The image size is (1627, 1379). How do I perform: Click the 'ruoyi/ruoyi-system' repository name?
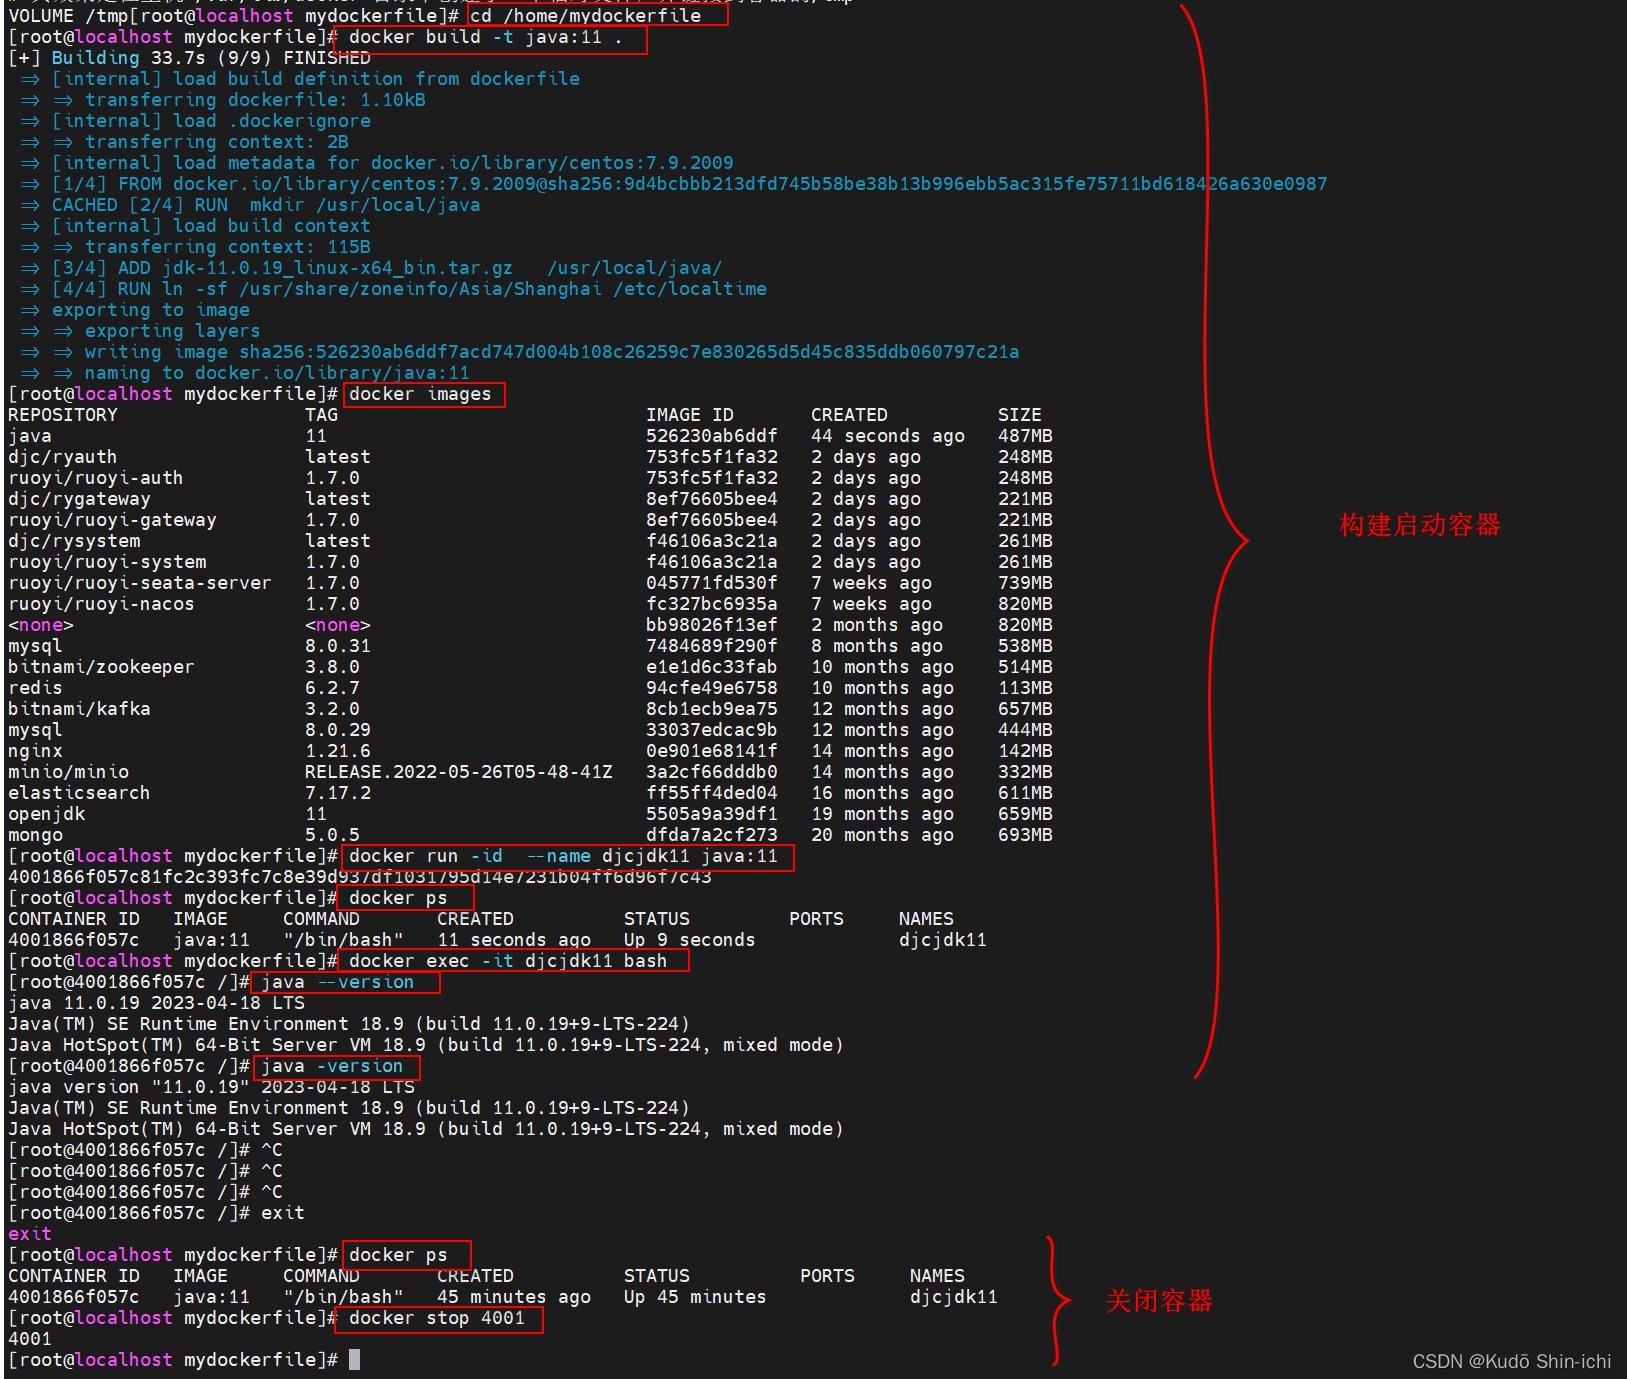pos(107,562)
